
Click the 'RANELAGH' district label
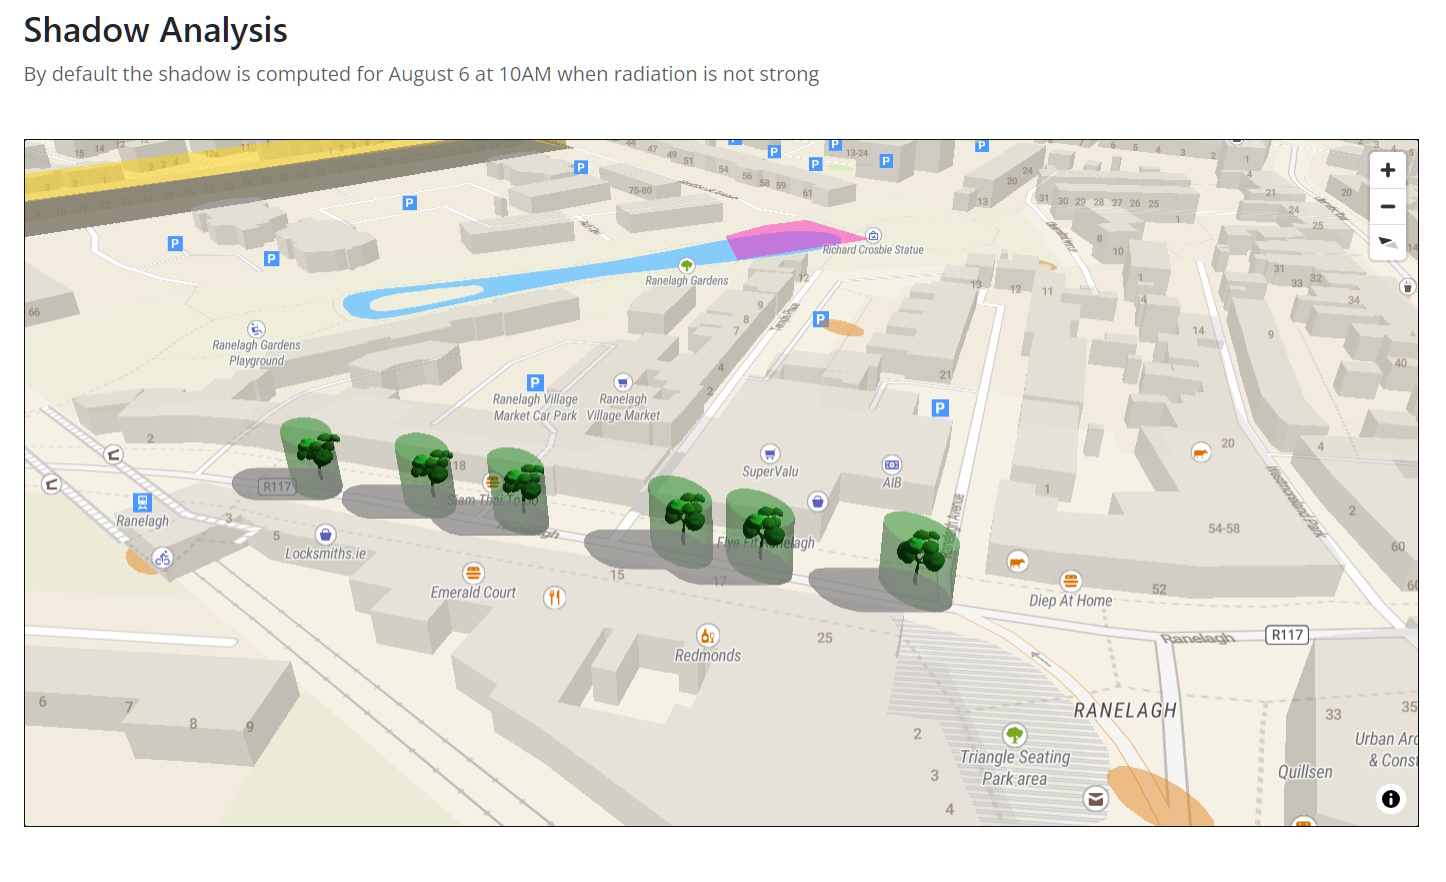pyautogui.click(x=1125, y=711)
